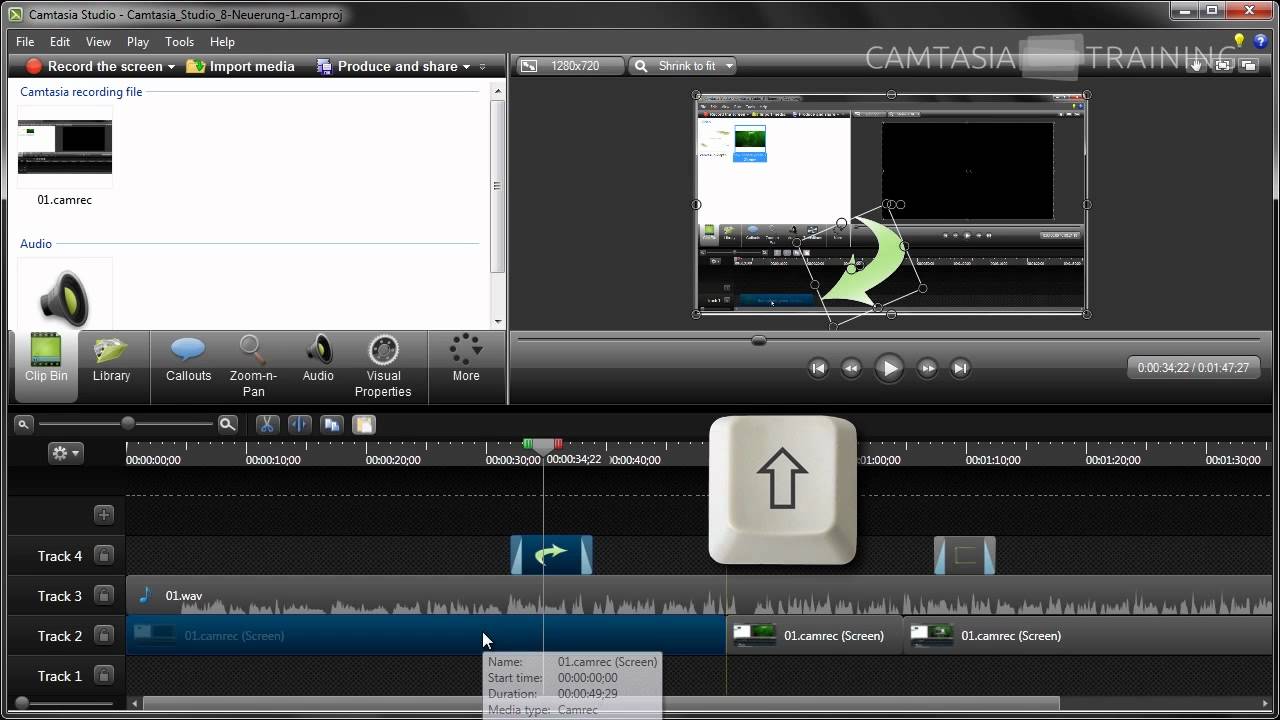Click the time display 0:00:34;22 / 0:01:47;27

[x=1193, y=368]
